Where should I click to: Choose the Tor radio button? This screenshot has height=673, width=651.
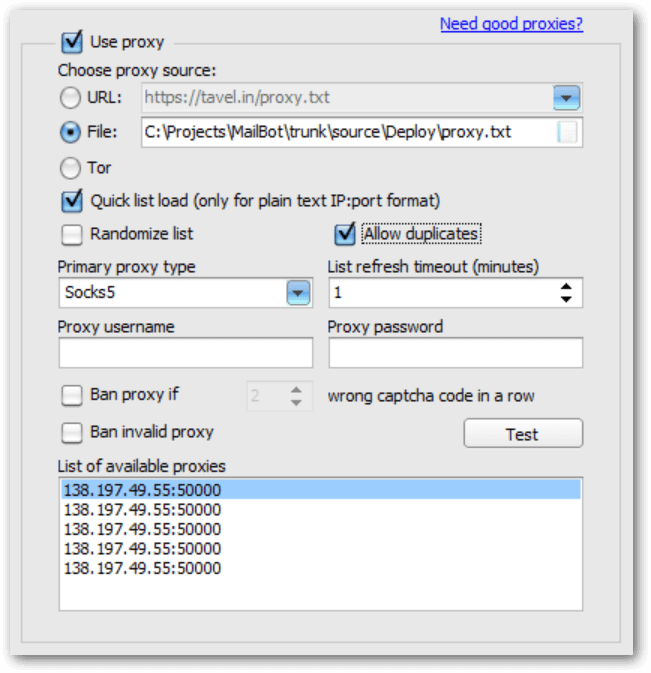coord(70,168)
